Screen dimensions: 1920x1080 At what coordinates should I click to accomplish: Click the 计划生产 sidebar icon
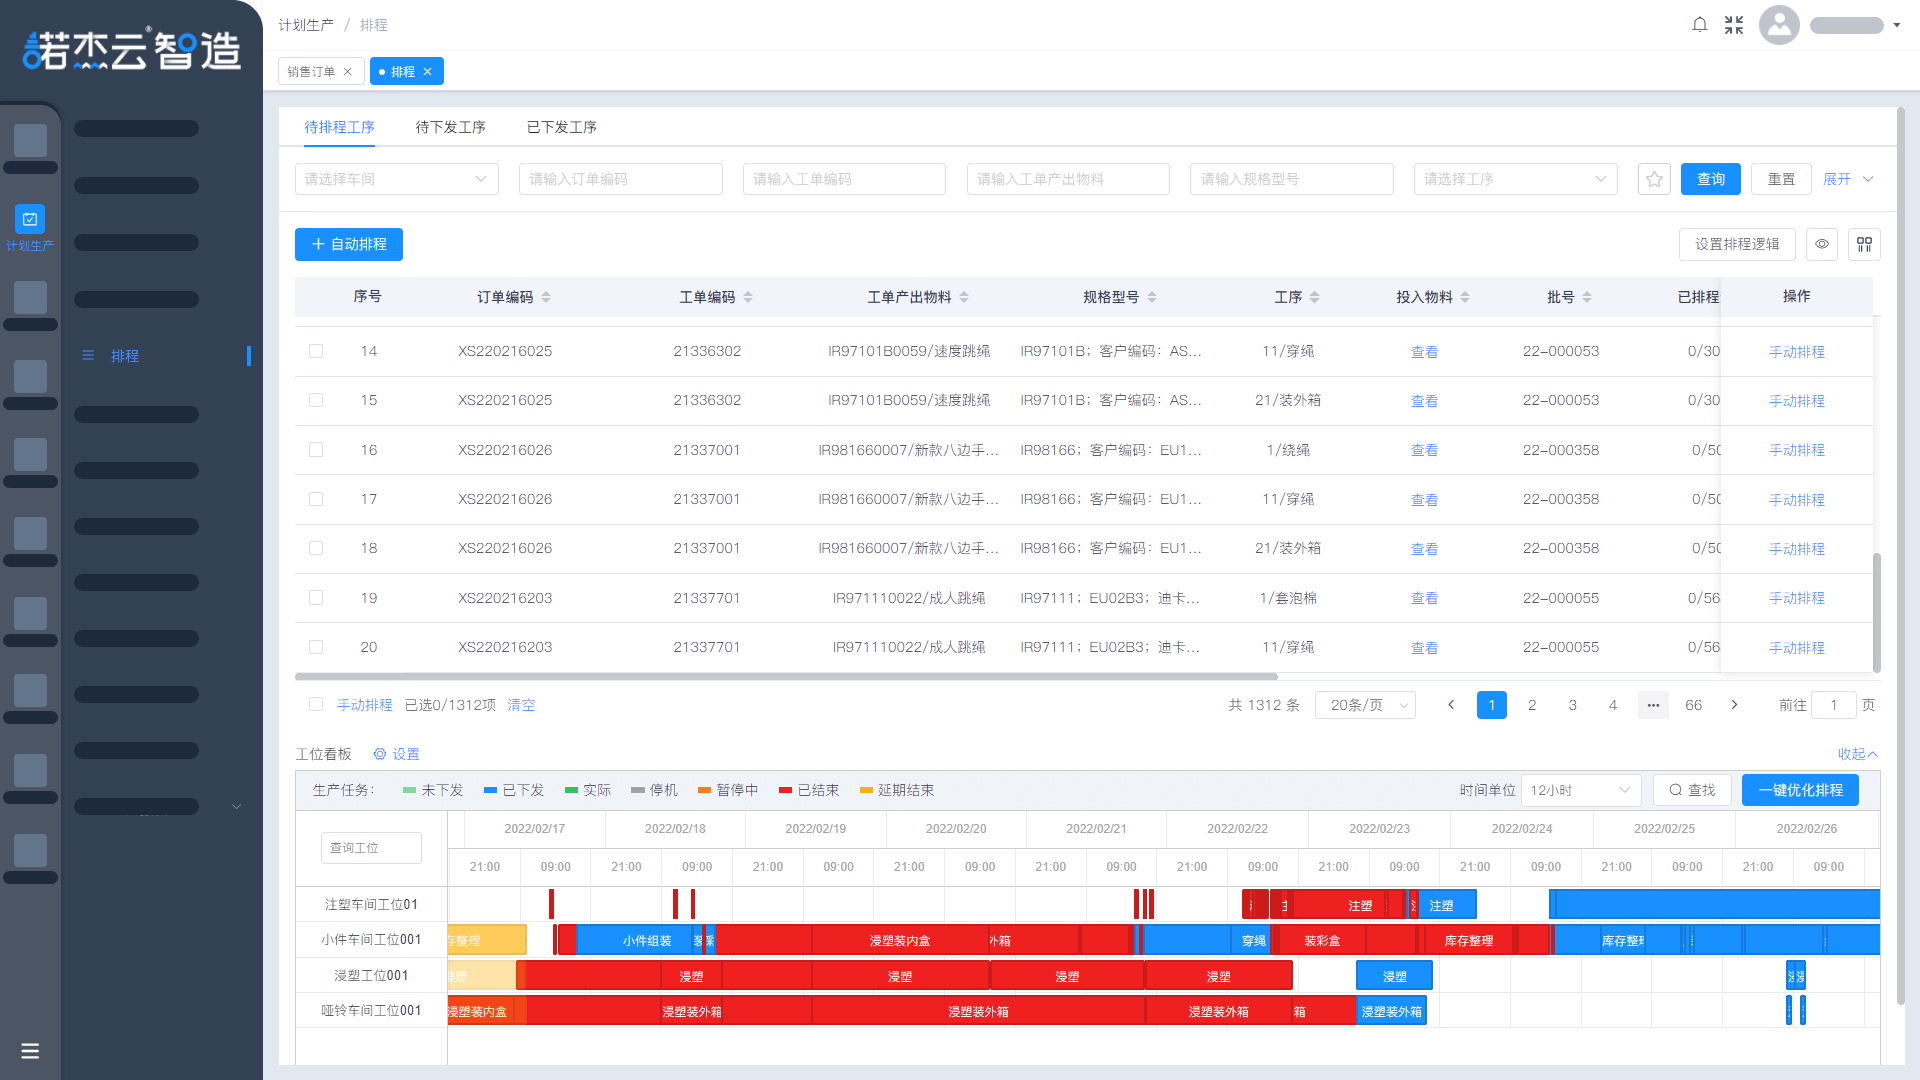[x=30, y=220]
